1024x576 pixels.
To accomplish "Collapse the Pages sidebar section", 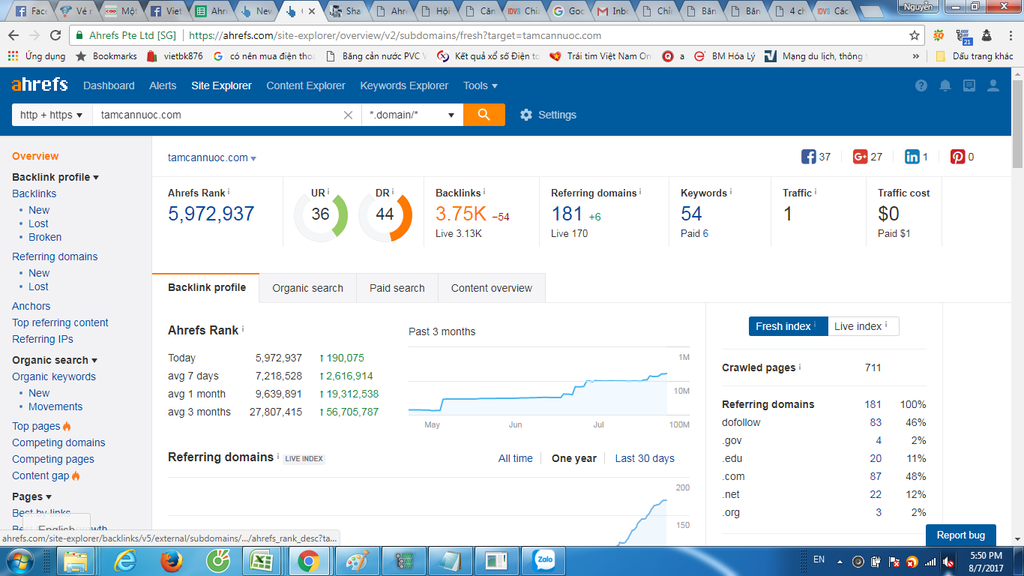I will pos(32,496).
